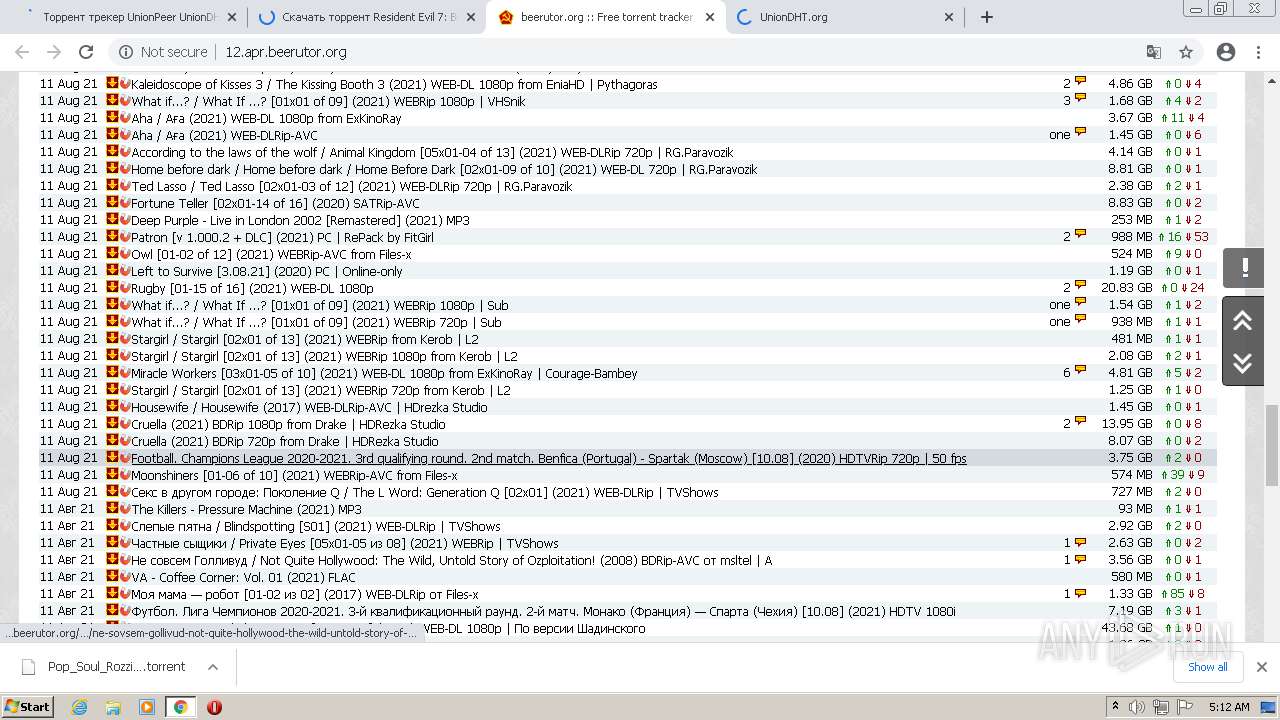Image resolution: width=1280 pixels, height=720 pixels.
Task: Go back with the browser back arrow
Action: (x=22, y=52)
